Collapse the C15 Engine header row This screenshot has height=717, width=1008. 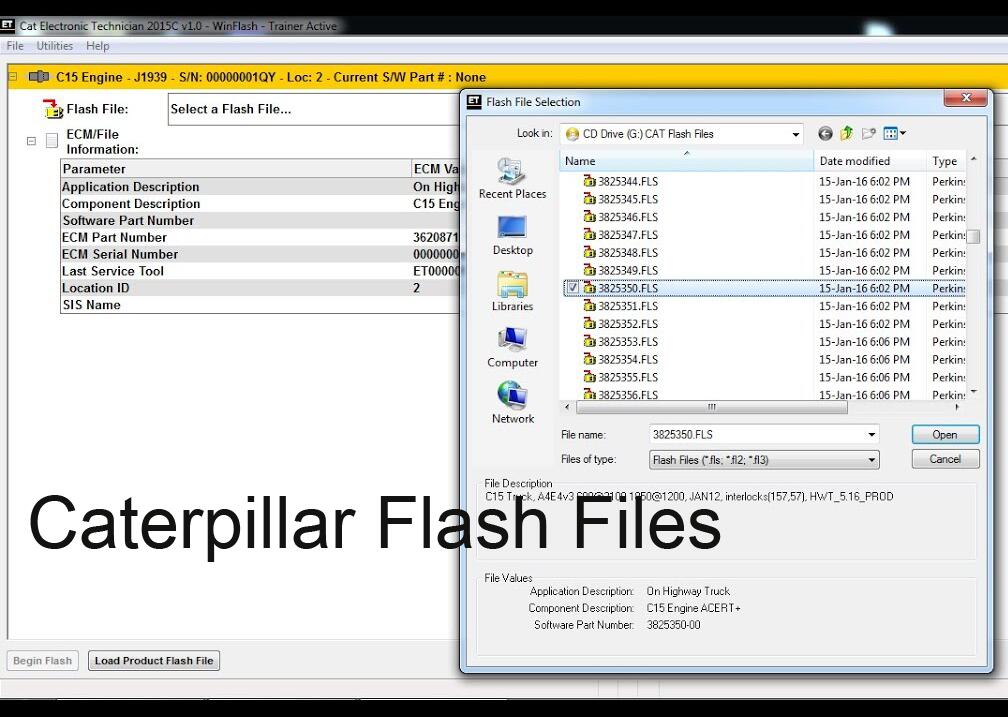(x=13, y=77)
